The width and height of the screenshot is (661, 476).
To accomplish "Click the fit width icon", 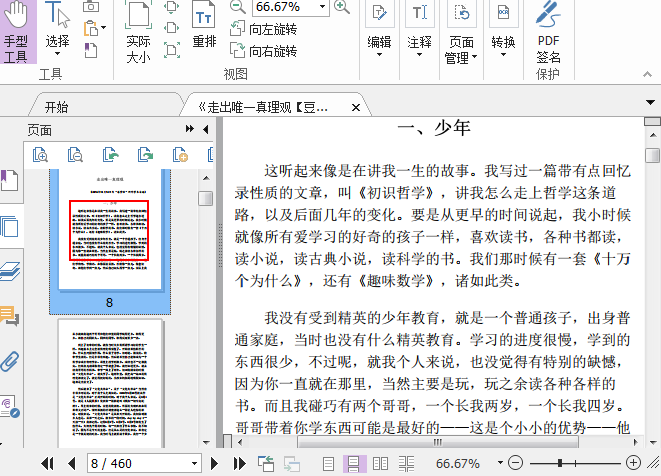I will 172,28.
